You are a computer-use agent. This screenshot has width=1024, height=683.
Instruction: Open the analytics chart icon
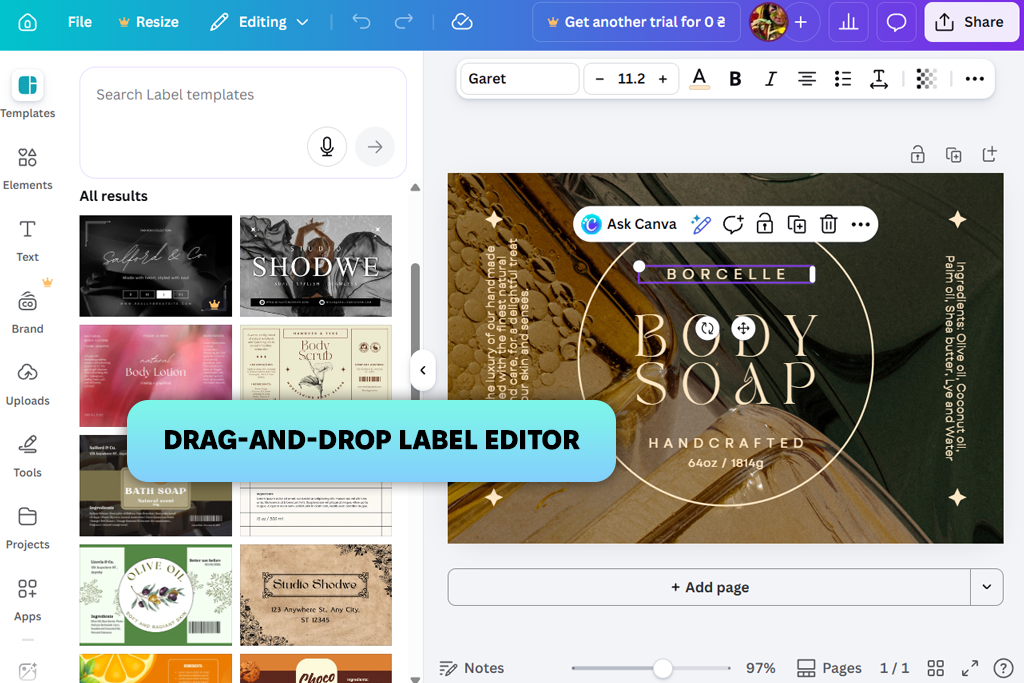click(x=848, y=22)
